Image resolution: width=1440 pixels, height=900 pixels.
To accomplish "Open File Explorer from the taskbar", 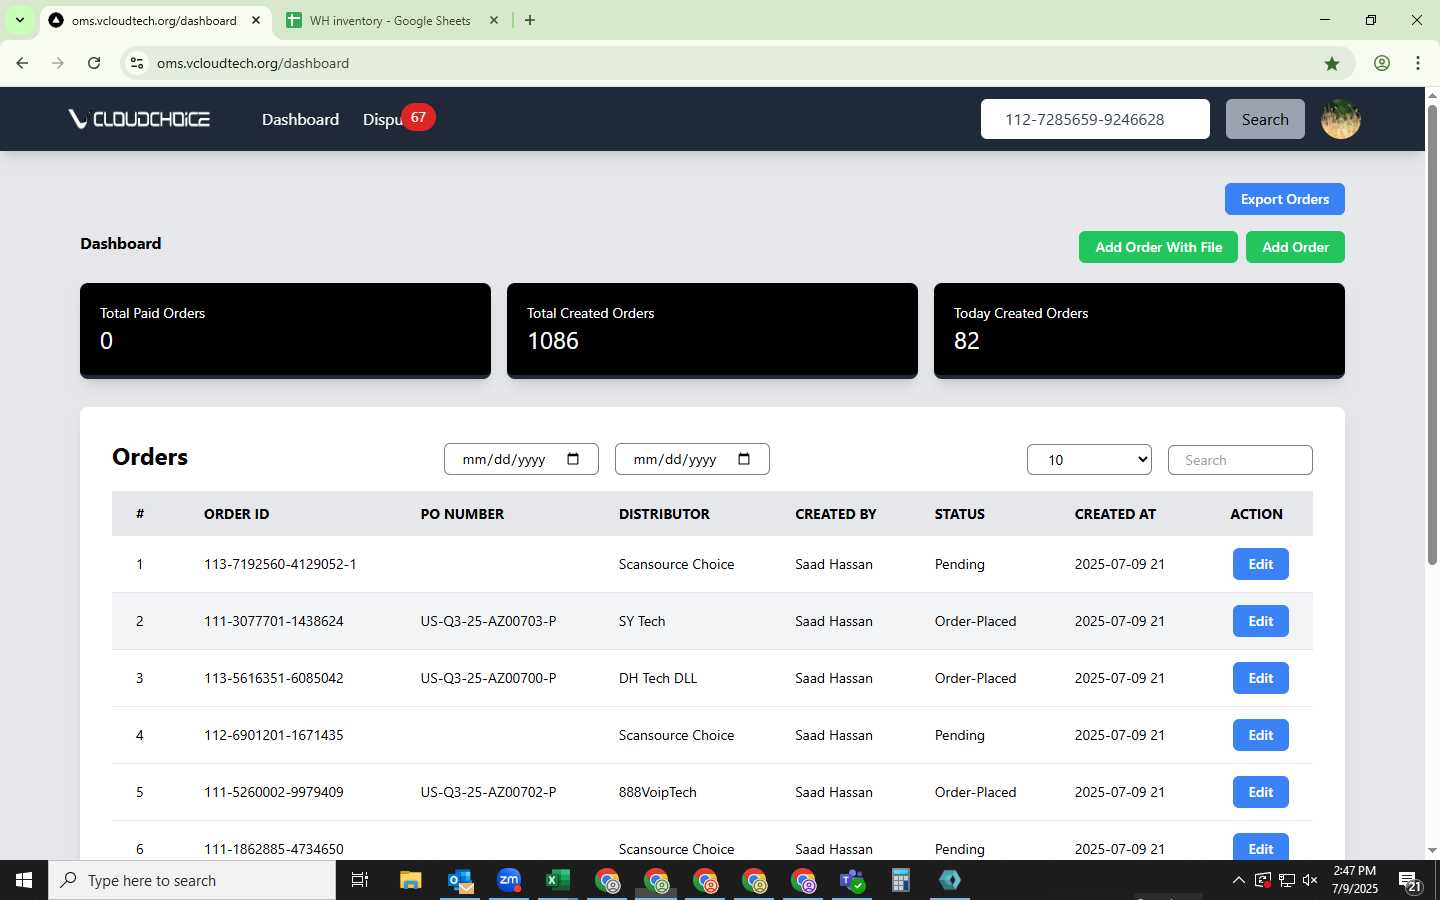I will pos(410,880).
